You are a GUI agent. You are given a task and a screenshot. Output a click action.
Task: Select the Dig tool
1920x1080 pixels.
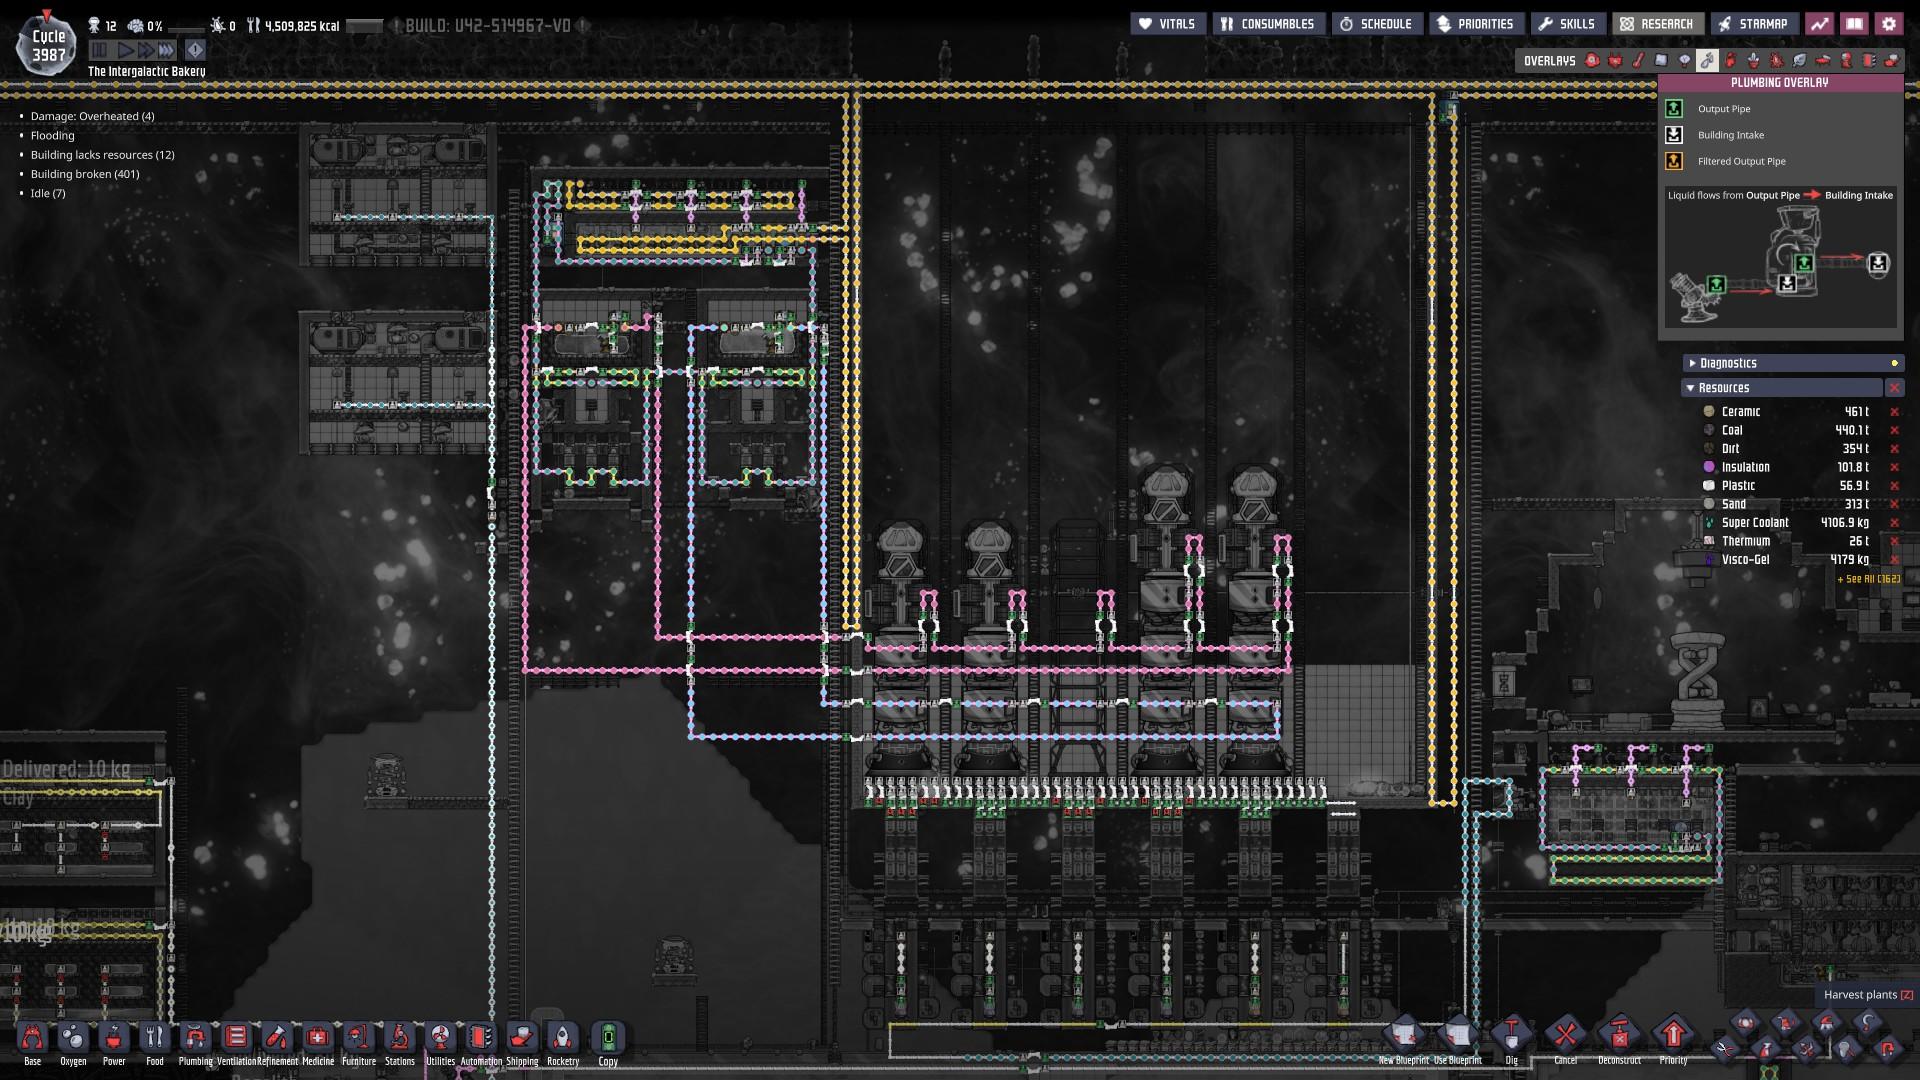(1511, 1036)
